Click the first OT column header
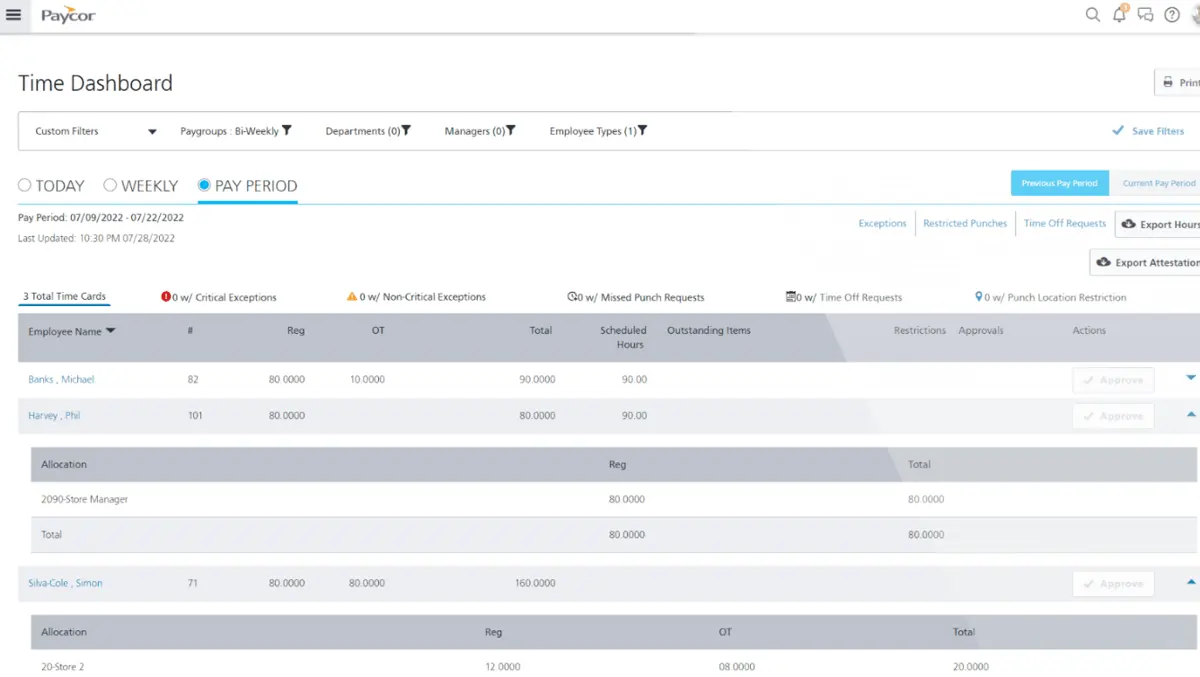Screen dimensions: 1200x677 pos(378,330)
